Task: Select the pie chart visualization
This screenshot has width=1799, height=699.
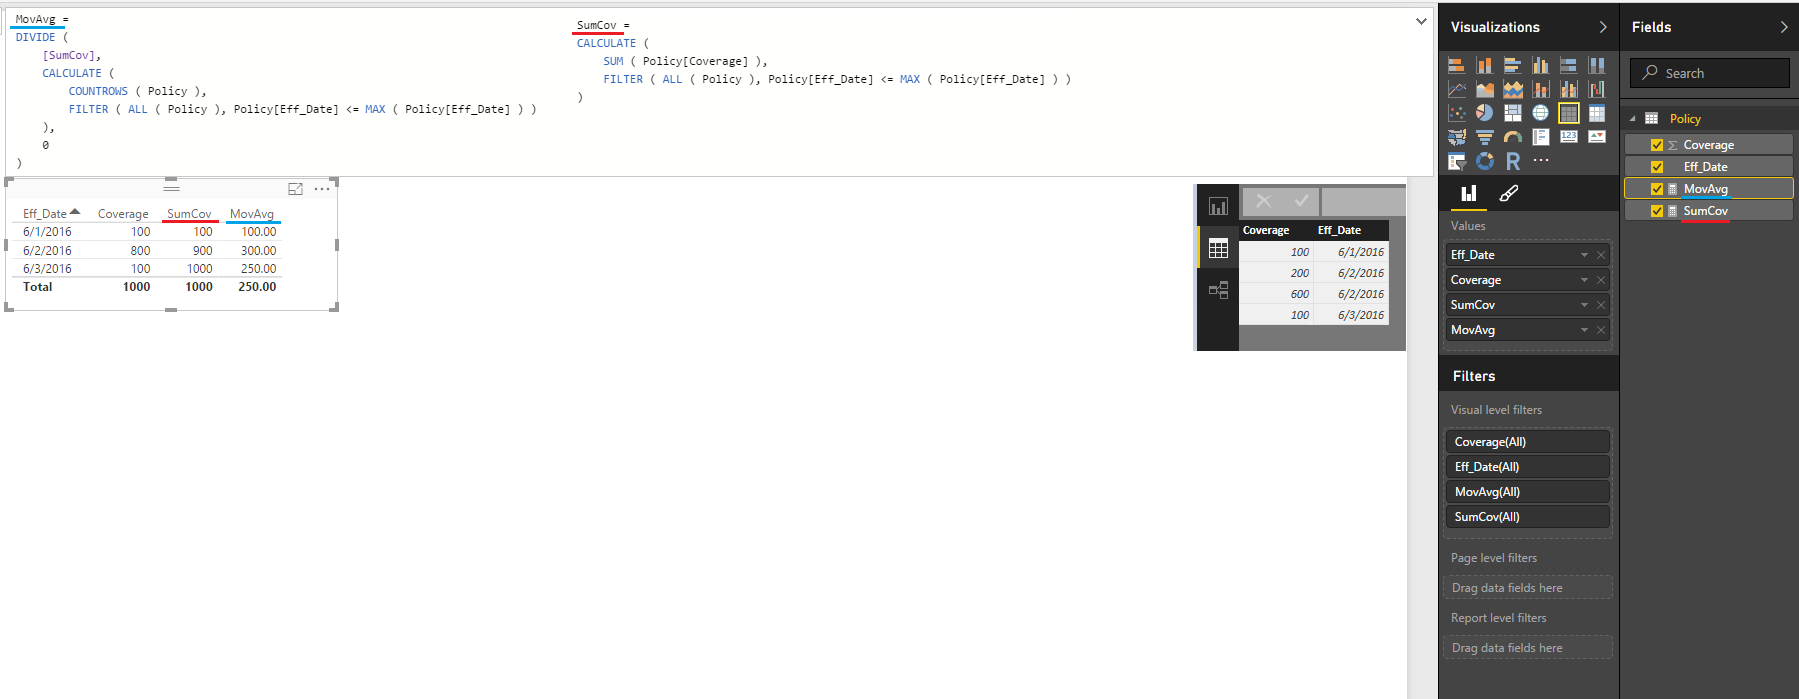Action: coord(1484,113)
